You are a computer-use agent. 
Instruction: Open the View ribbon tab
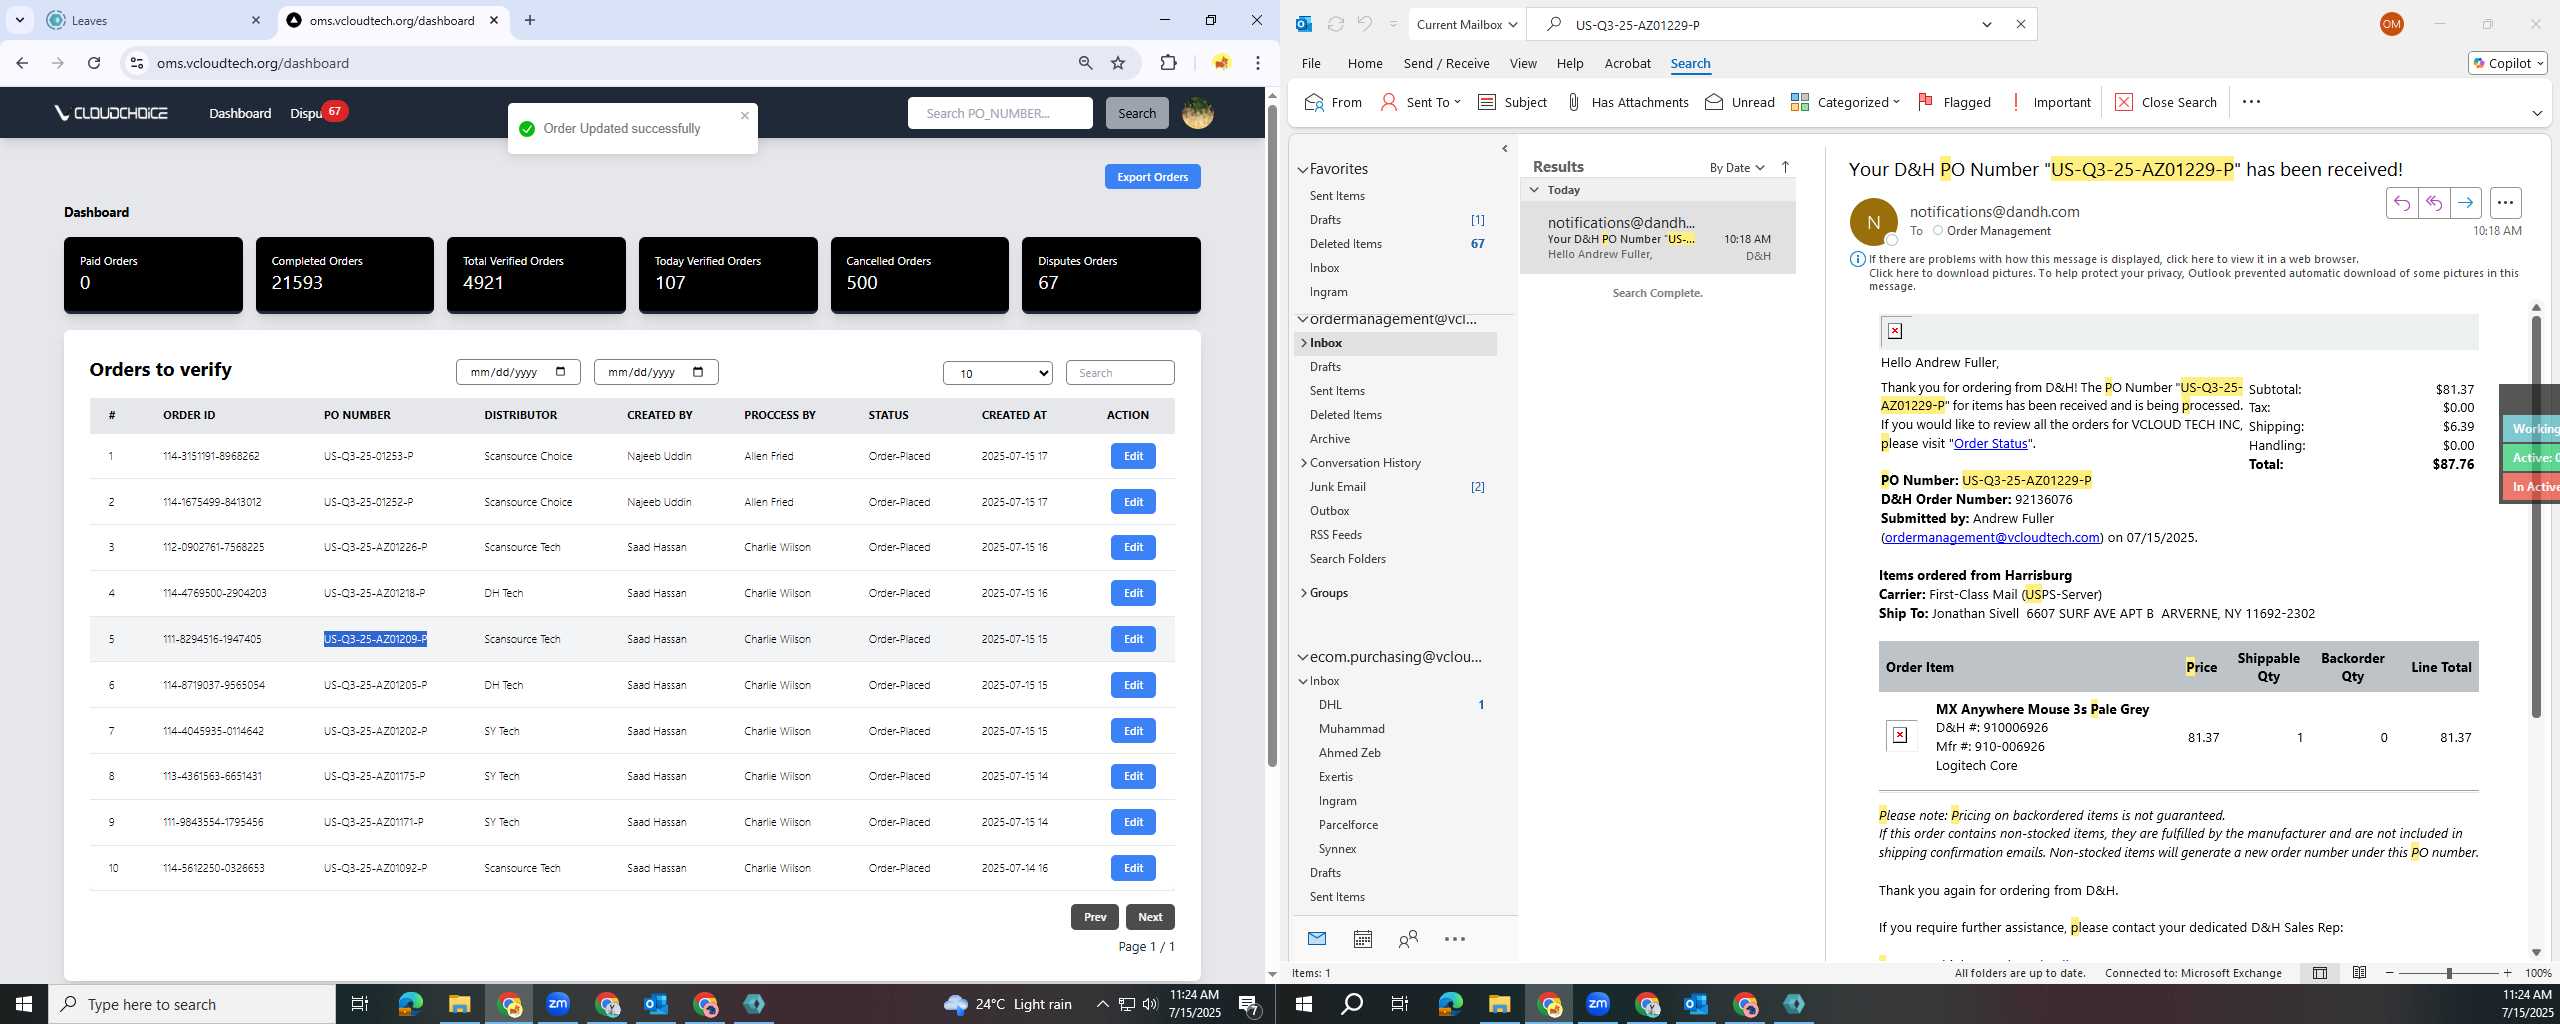tap(1522, 63)
